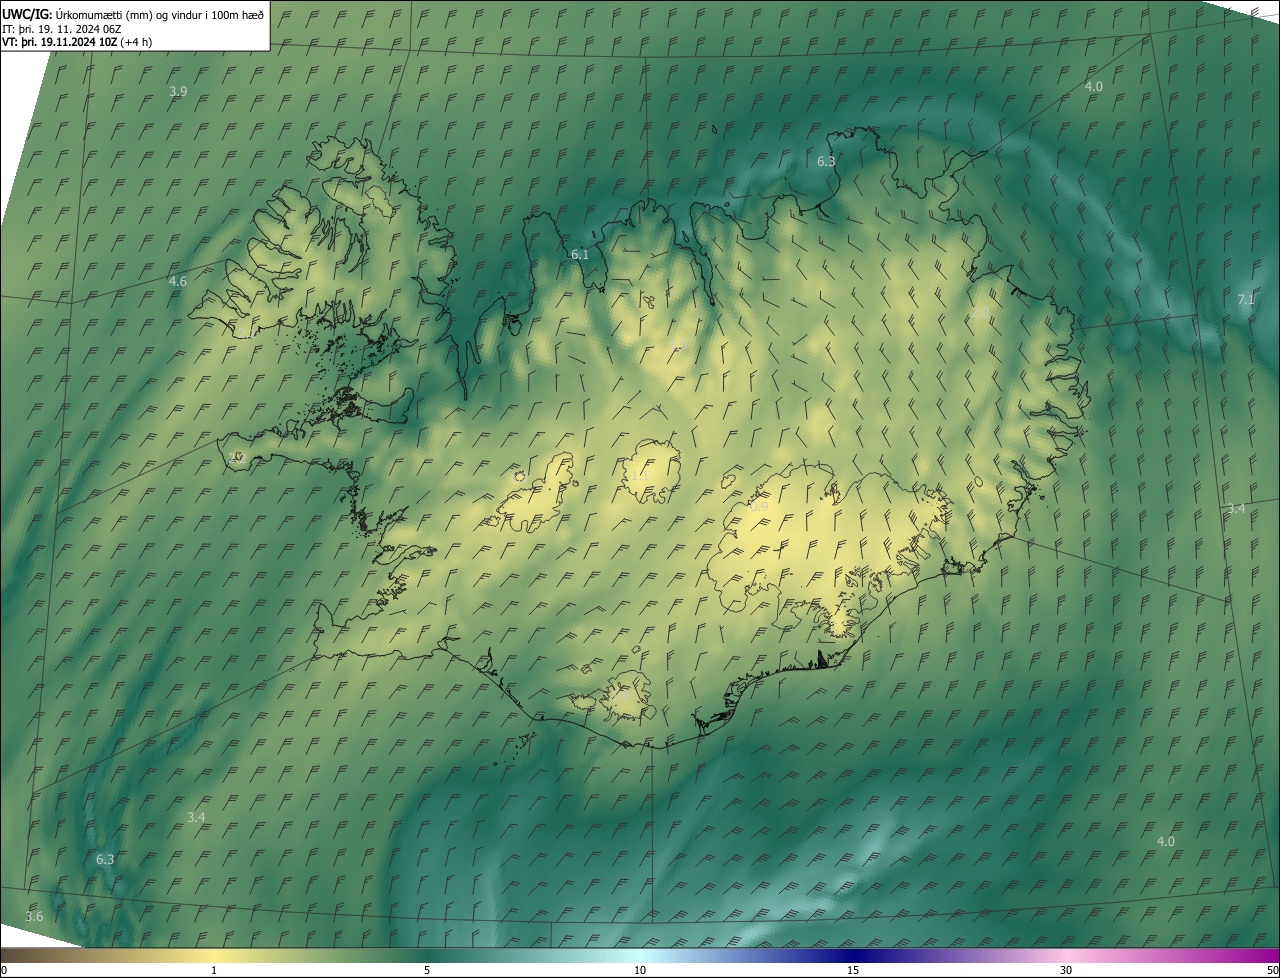The image size is (1280, 978).
Task: Click the 0.9 value on Vatnajökull glacier
Action: [x=759, y=507]
